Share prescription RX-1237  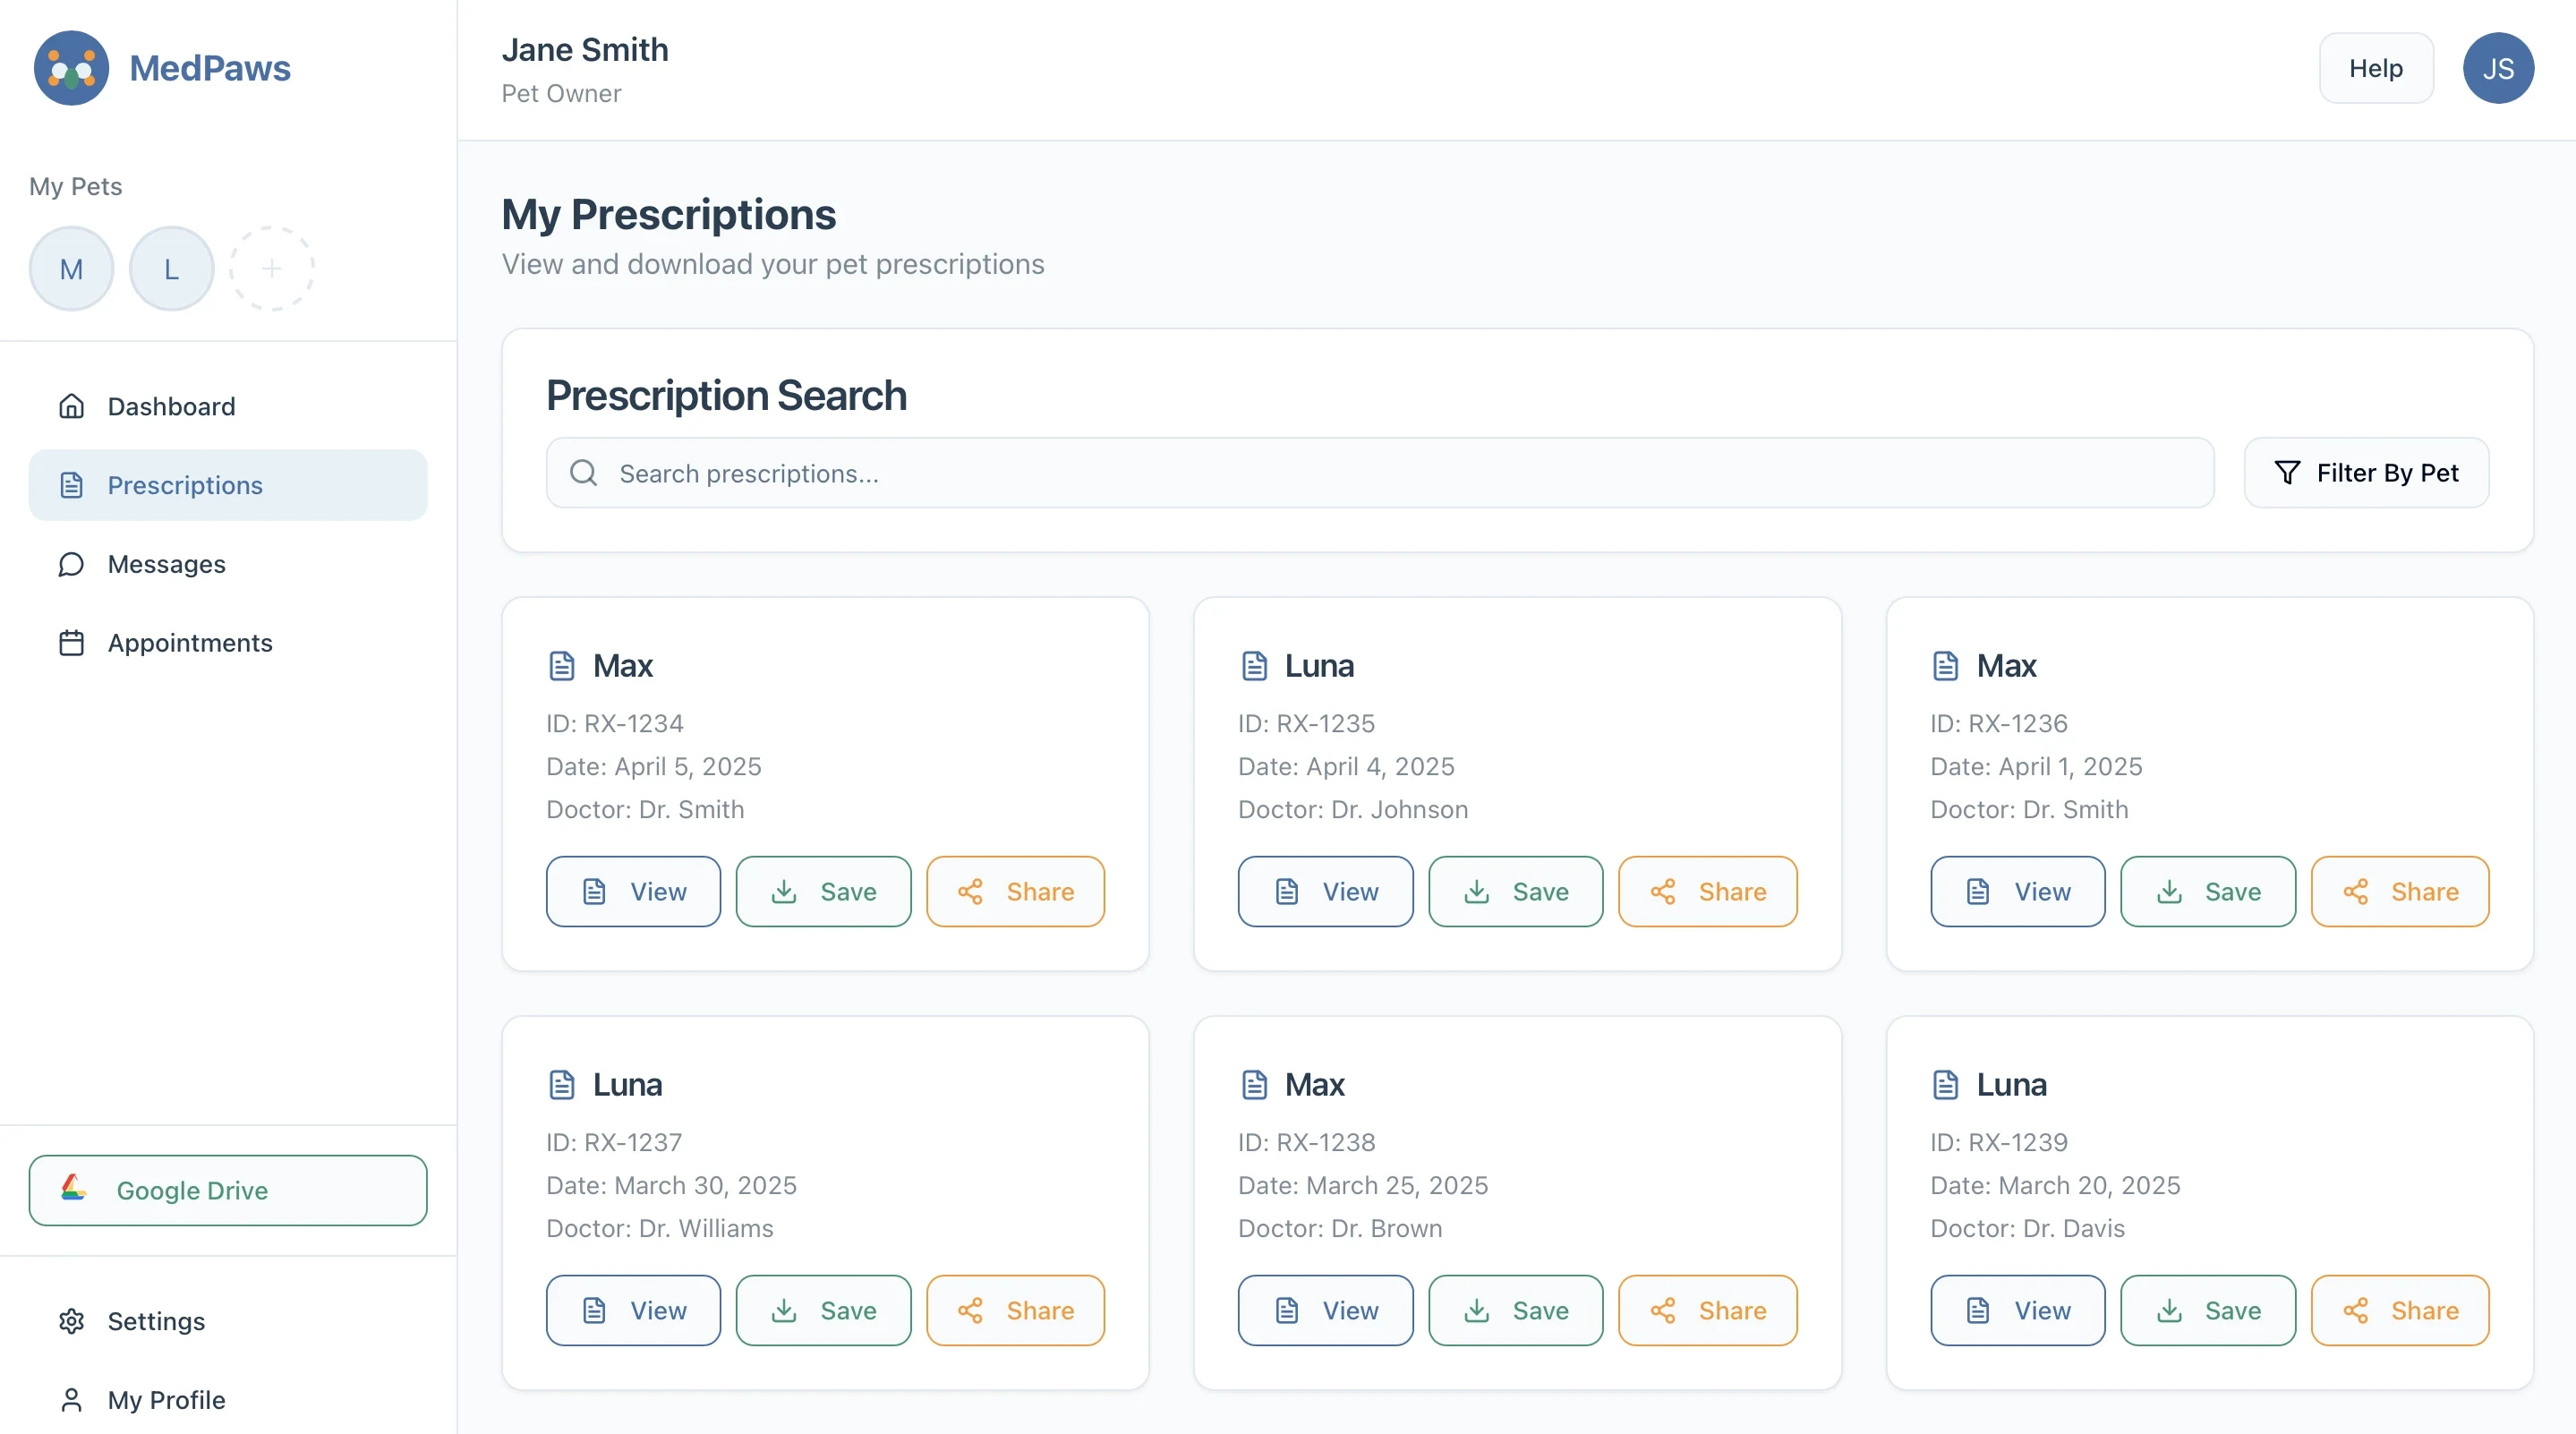pos(1015,1310)
